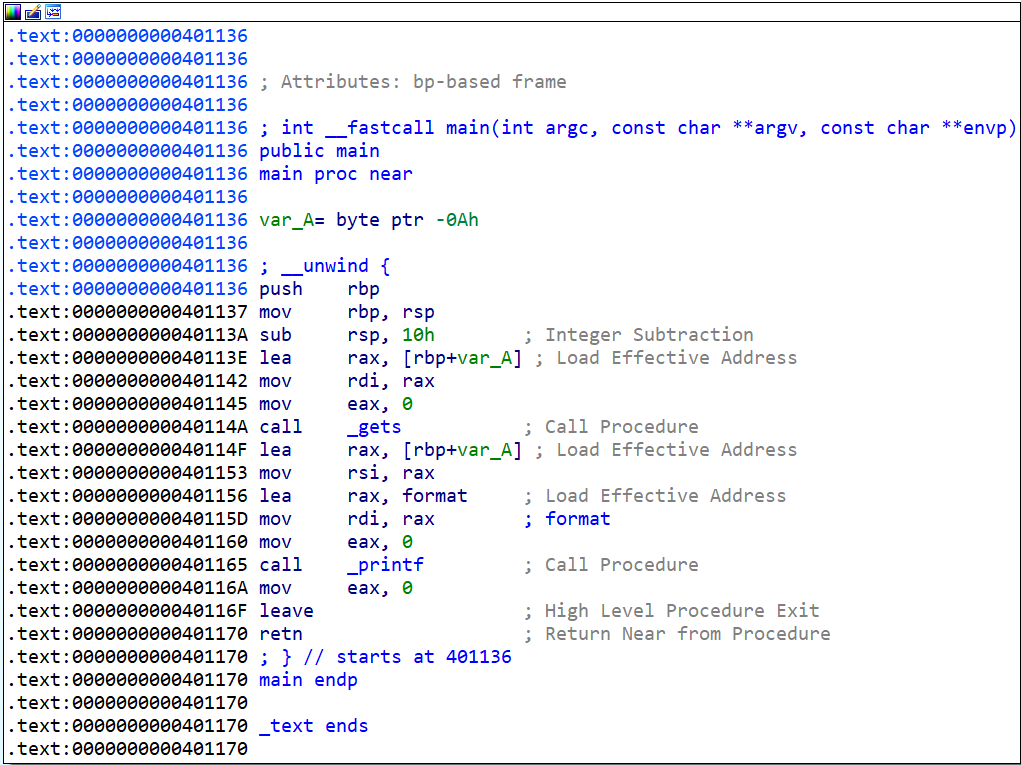Select the var_A stack variable definition
This screenshot has height=765, width=1021.
369,220
